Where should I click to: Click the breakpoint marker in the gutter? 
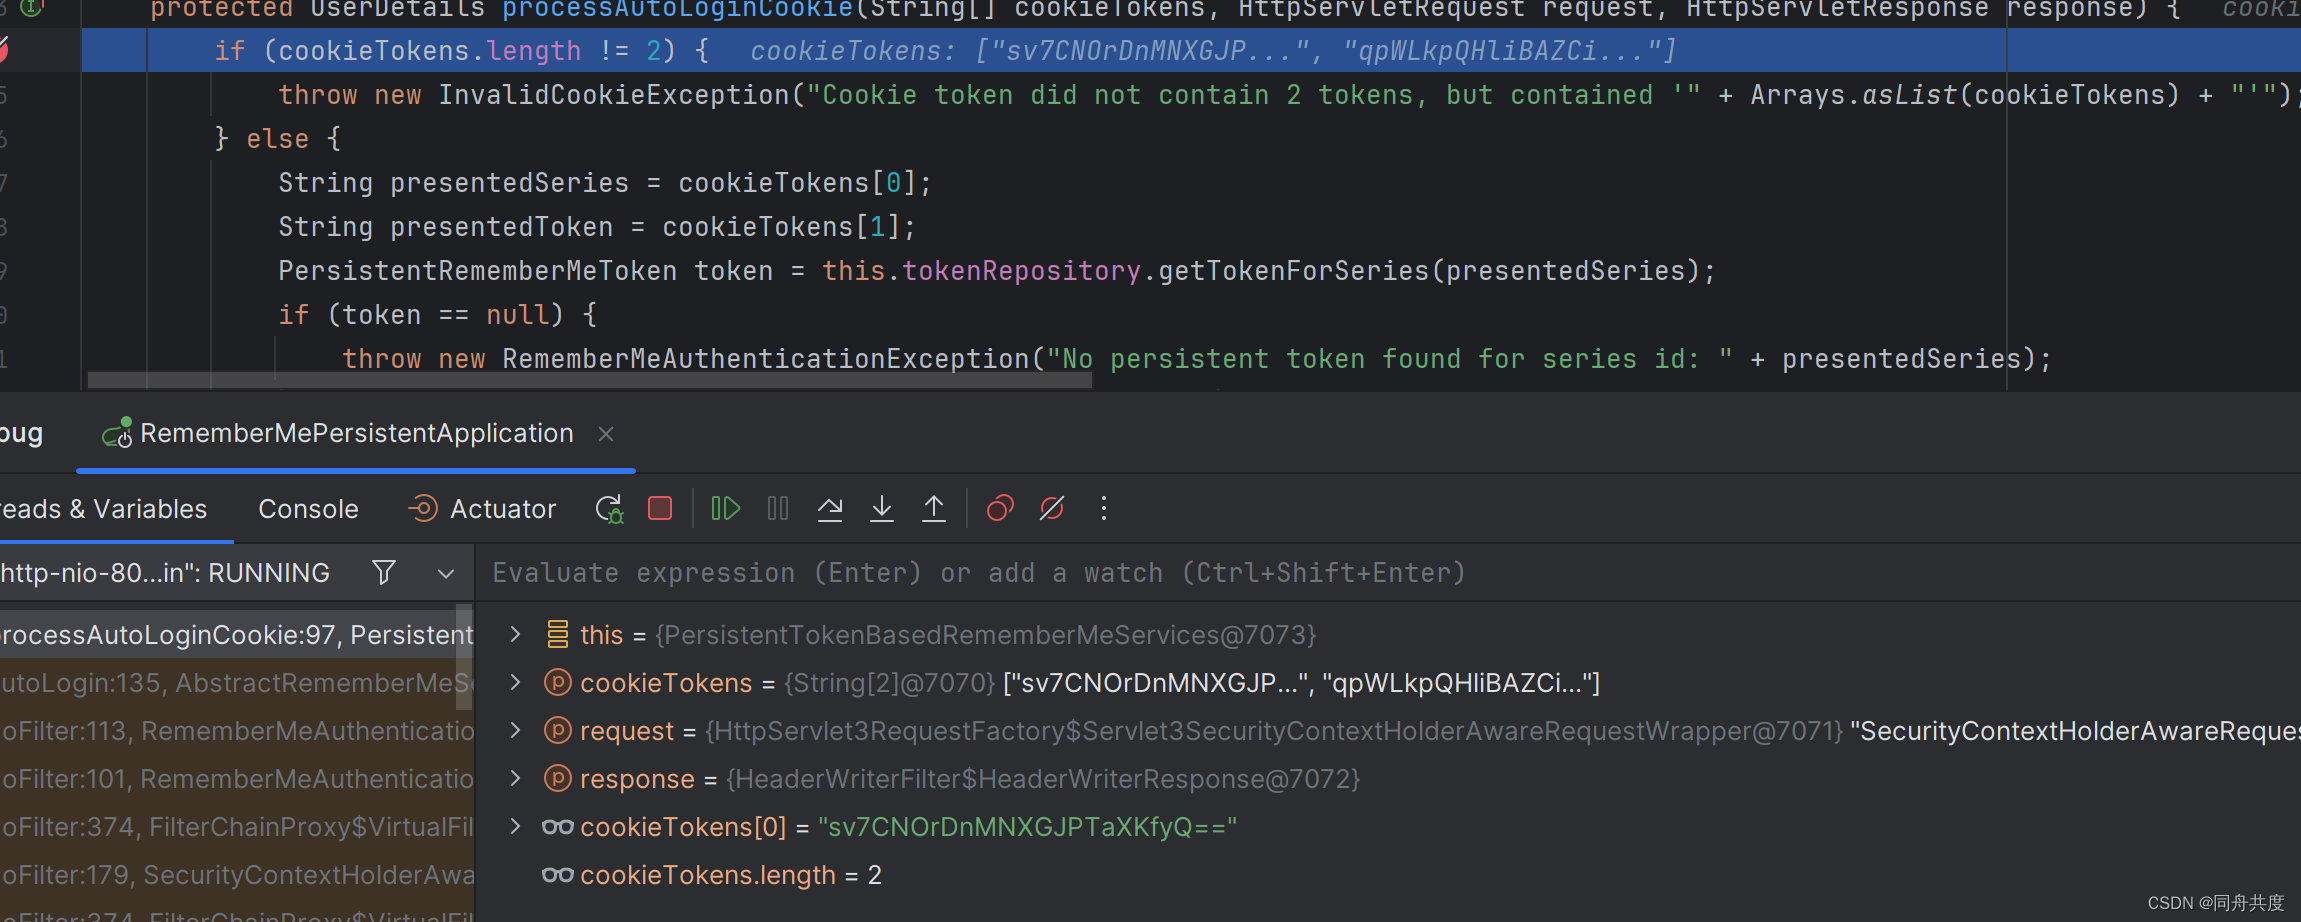[4, 50]
